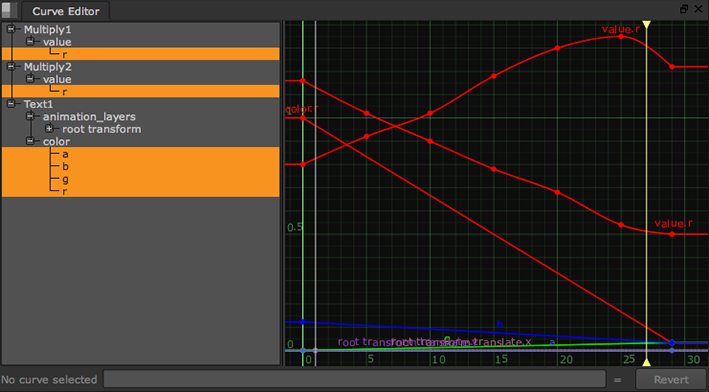Image resolution: width=709 pixels, height=392 pixels.
Task: Select the r curve under Multiply1 value
Action: click(x=141, y=54)
